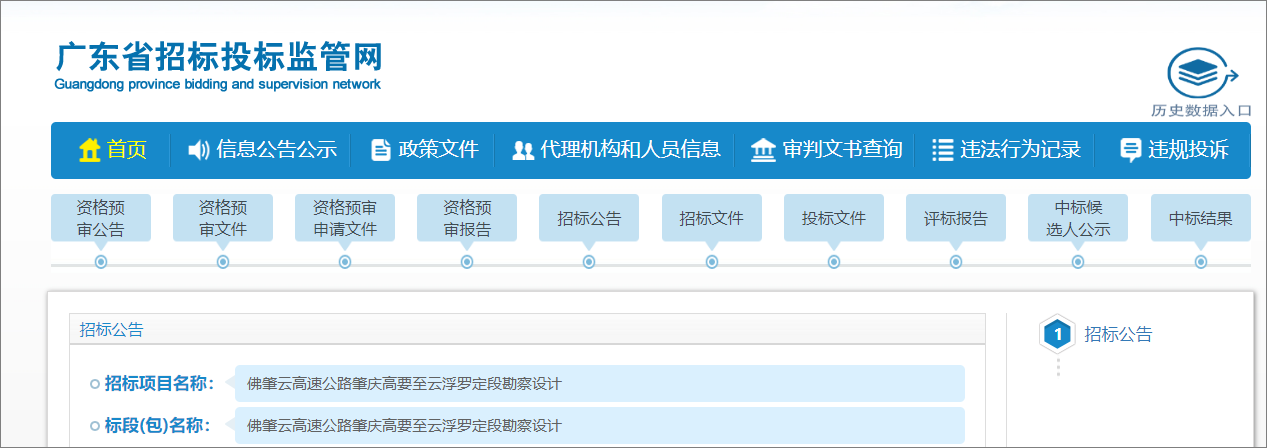This screenshot has height=448, width=1267.
Task: Go to the 中标结果 stage tab
Action: 1200,218
